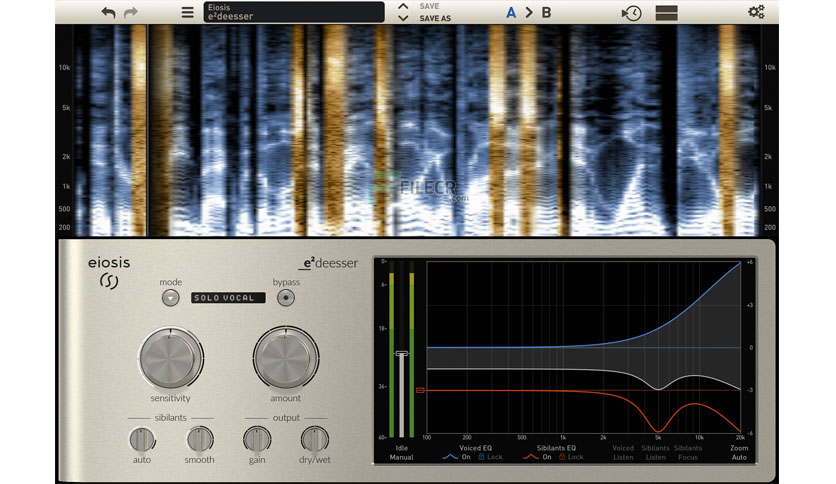Toggle the bypass button
The width and height of the screenshot is (836, 484).
[286, 297]
